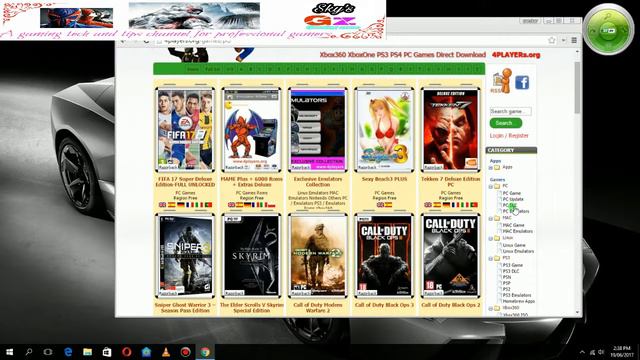The height and width of the screenshot is (360, 640).
Task: Open the Tekken 7 Deluxe Edition title link
Action: (450, 182)
